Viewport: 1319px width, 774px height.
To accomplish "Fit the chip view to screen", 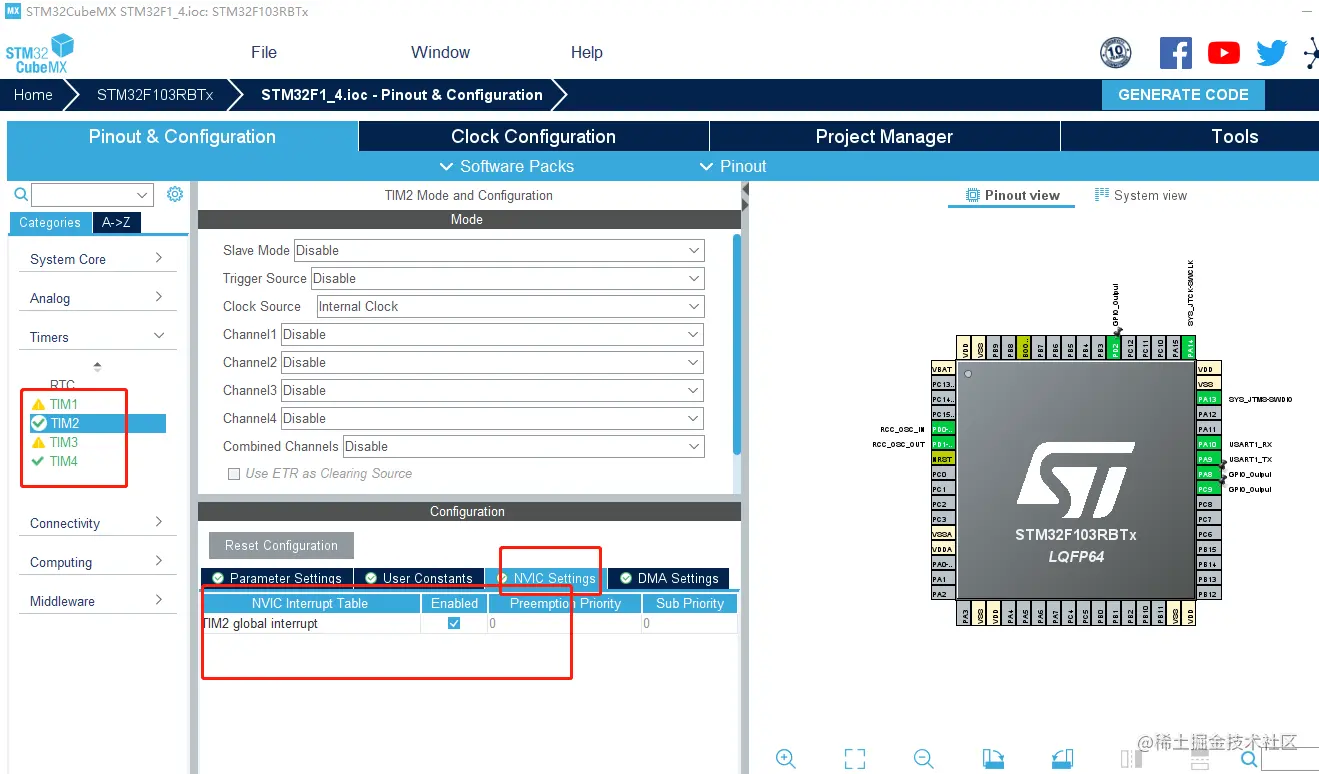I will (x=855, y=759).
